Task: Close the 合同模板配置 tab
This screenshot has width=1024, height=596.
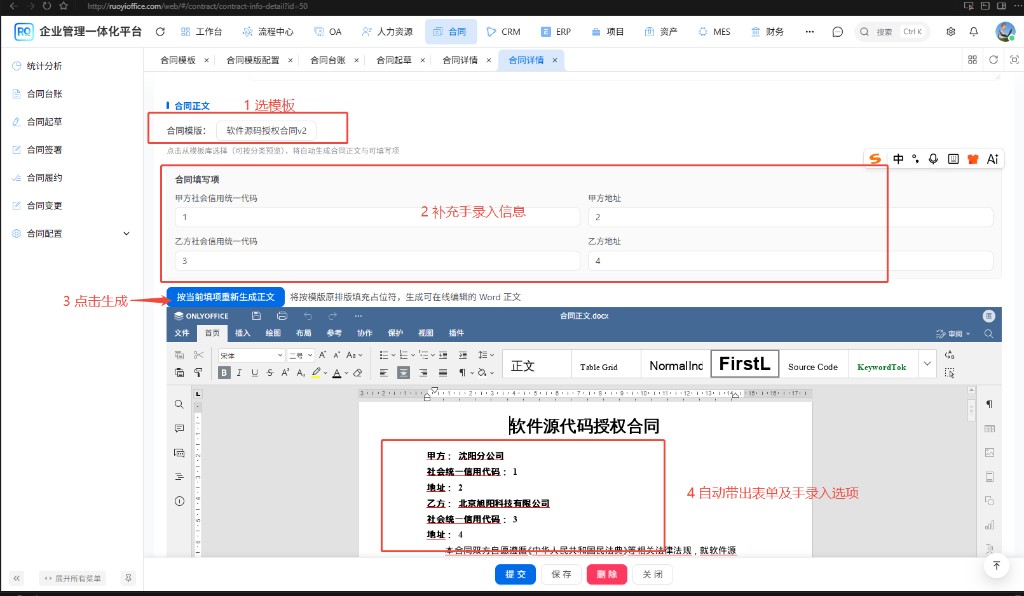Action: (290, 60)
